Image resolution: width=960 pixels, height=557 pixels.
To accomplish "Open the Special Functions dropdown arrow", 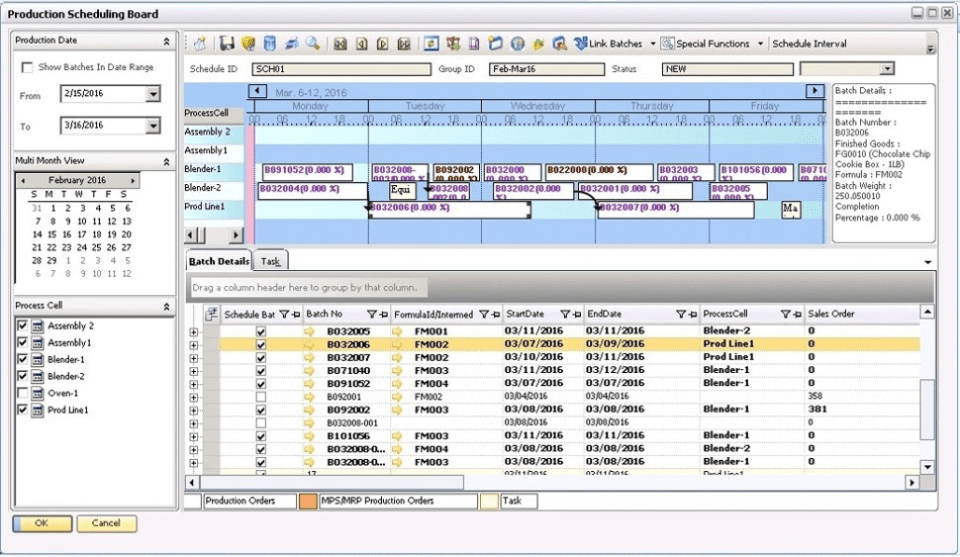I will pos(760,44).
